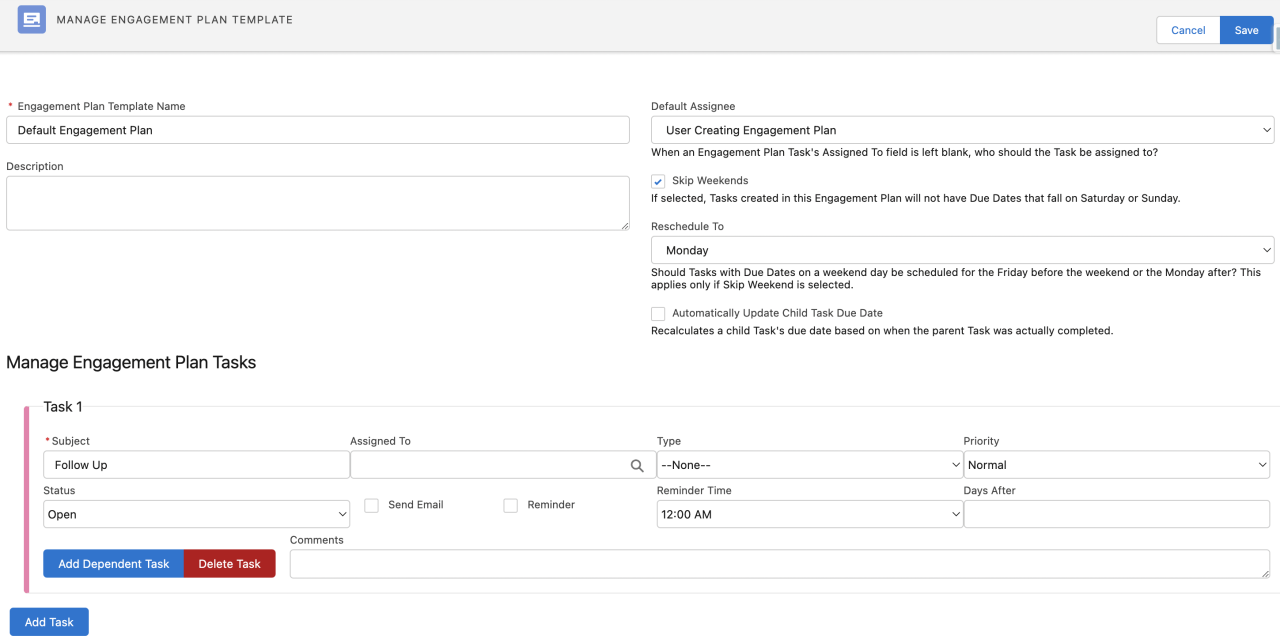1280x643 pixels.
Task: Click the search magnifier in Assigned To
Action: pyautogui.click(x=637, y=465)
